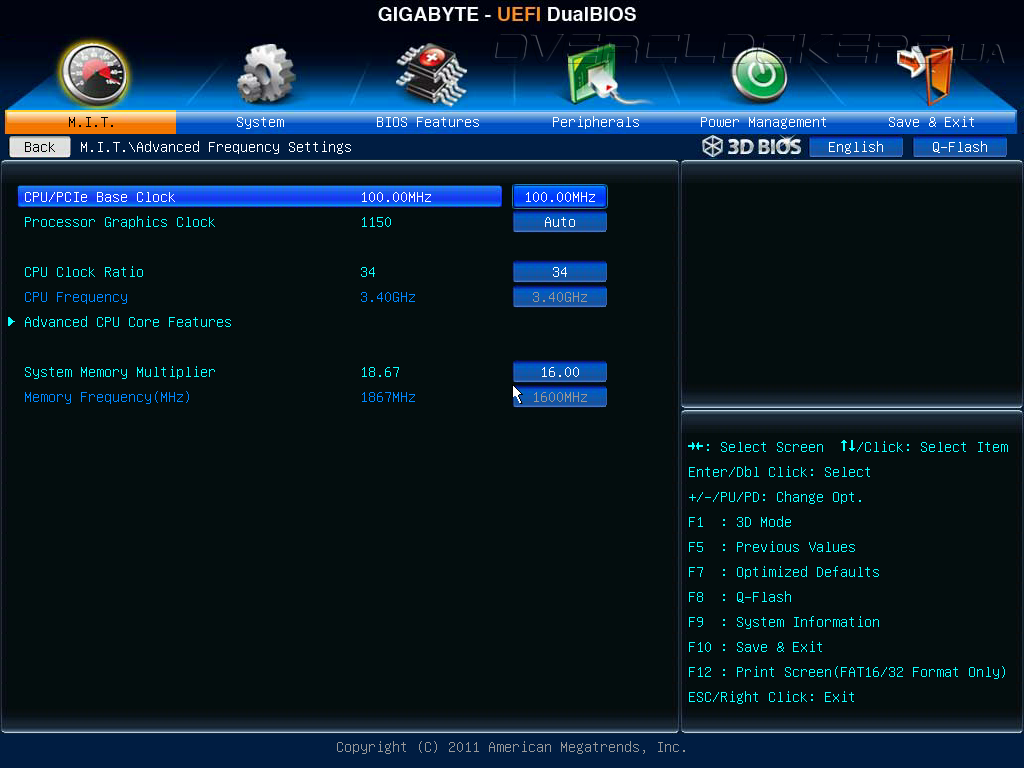This screenshot has height=768, width=1024.
Task: Click the 1150 graphics clock value
Action: 376,222
